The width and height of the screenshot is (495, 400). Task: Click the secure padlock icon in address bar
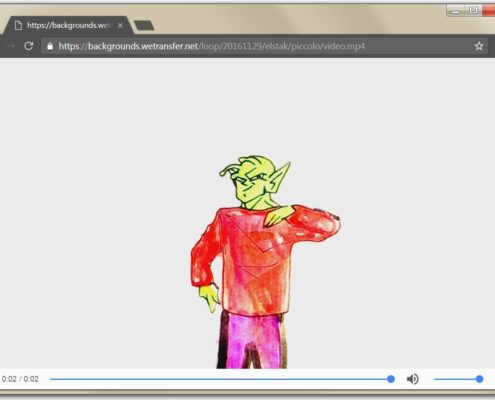coord(50,46)
